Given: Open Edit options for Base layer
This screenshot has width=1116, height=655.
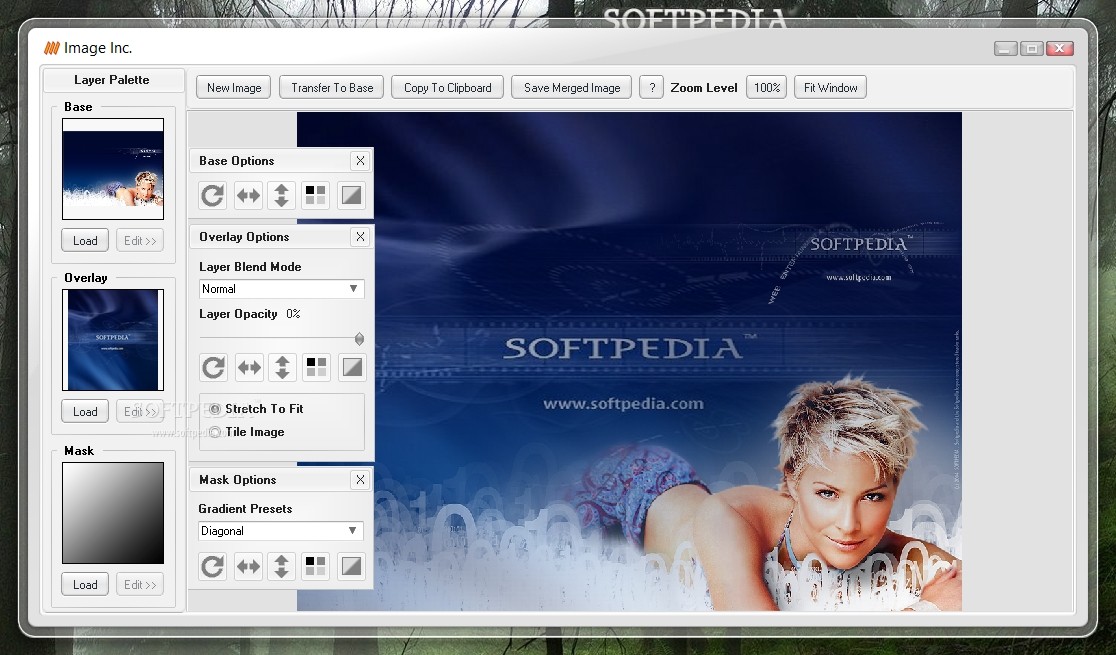Looking at the screenshot, I should click(140, 241).
